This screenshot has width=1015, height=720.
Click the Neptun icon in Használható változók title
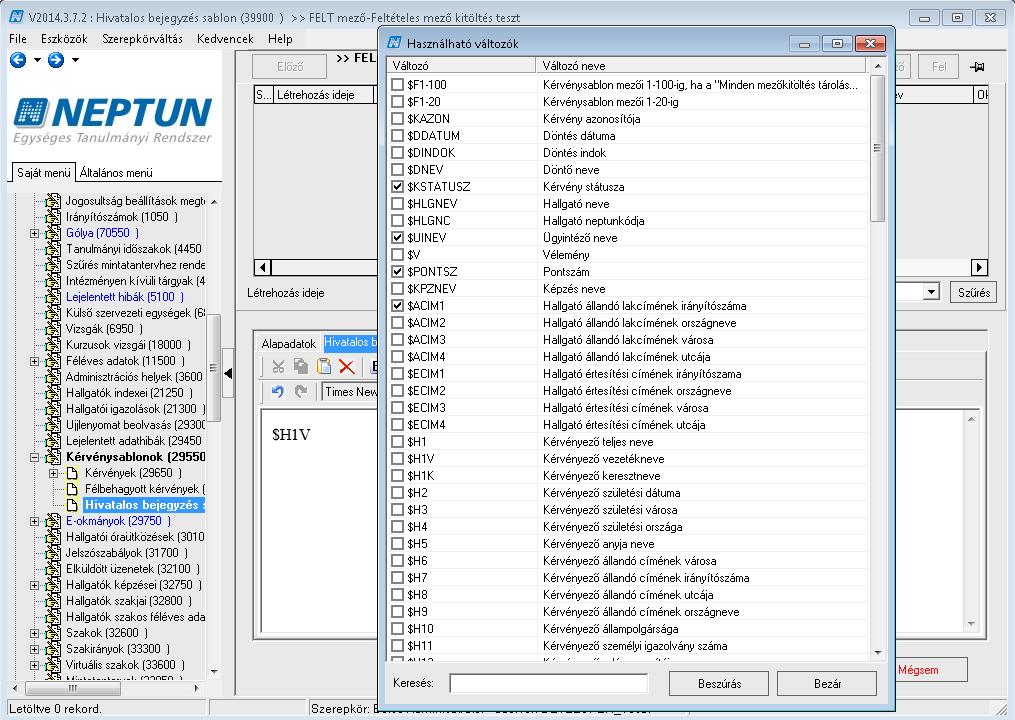394,43
